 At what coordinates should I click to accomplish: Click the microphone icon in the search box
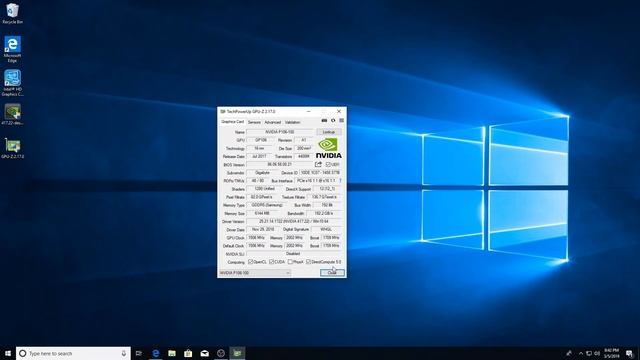pos(124,353)
